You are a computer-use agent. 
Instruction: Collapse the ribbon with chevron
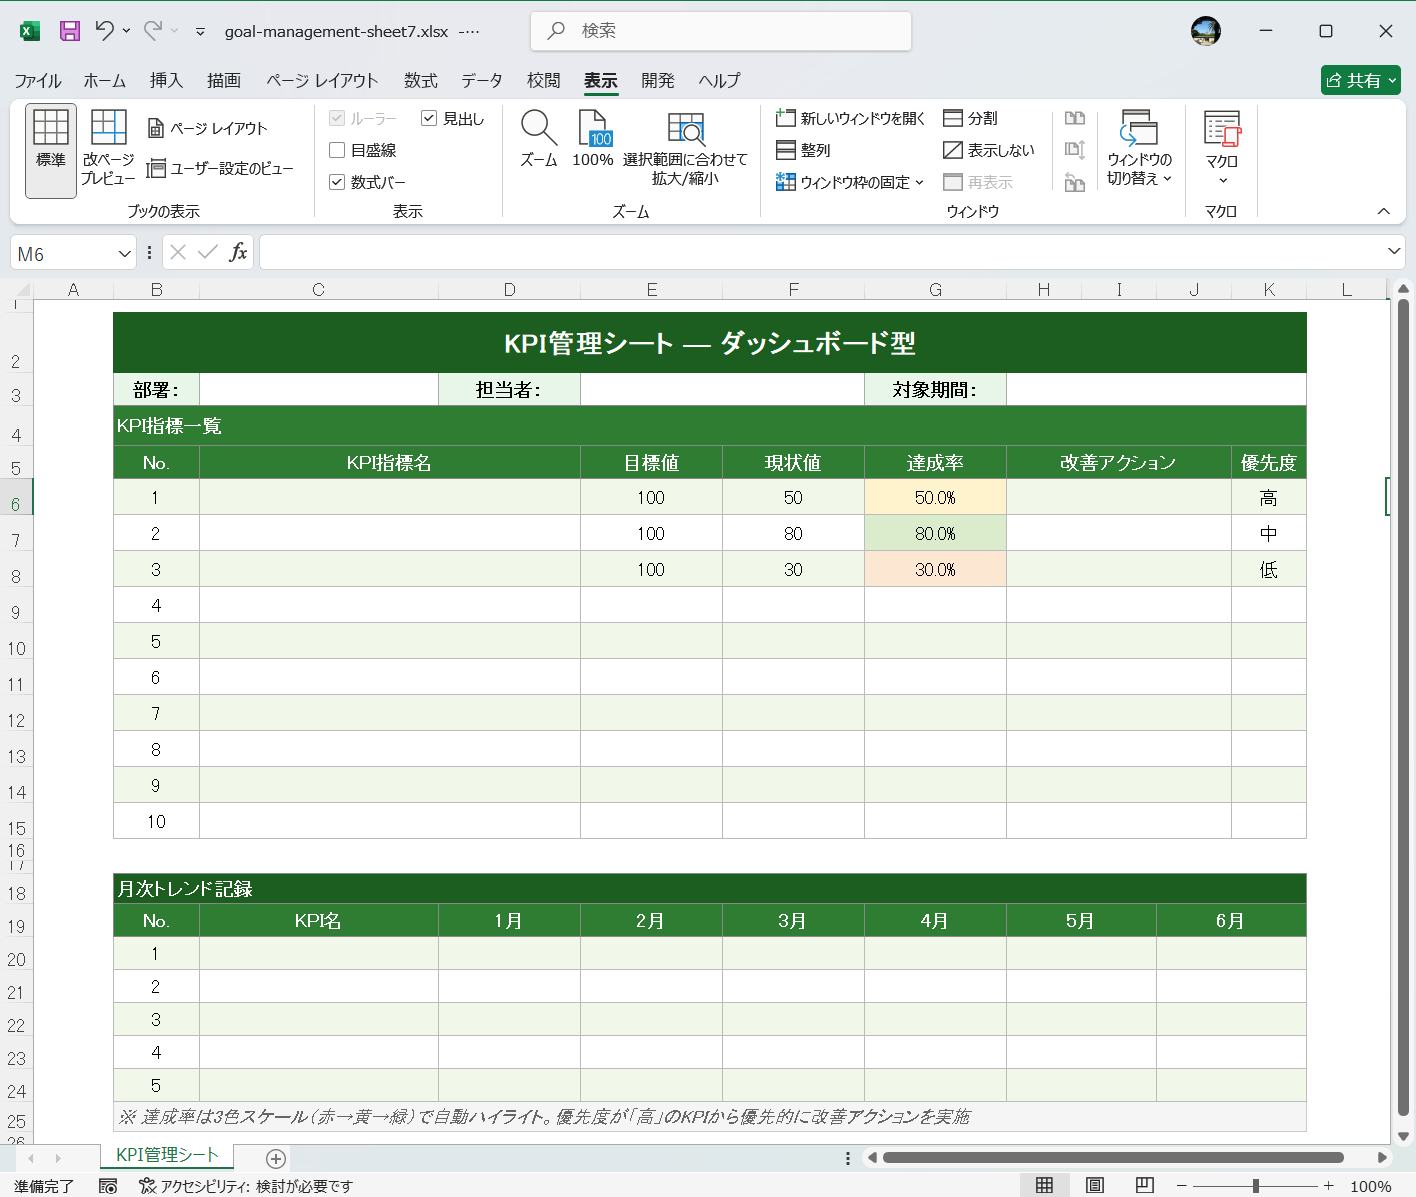(1384, 211)
